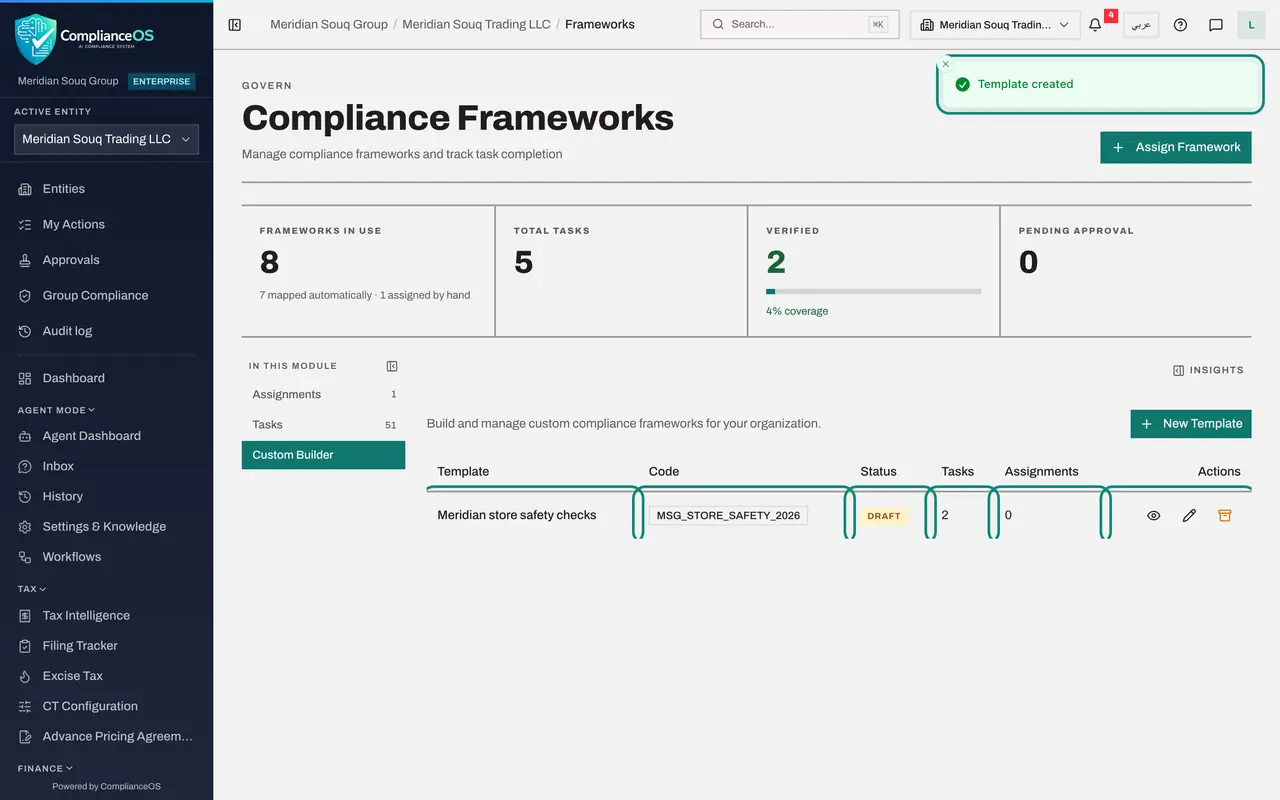The height and width of the screenshot is (800, 1280).
Task: Open the Insights panel
Action: pyautogui.click(x=1208, y=370)
